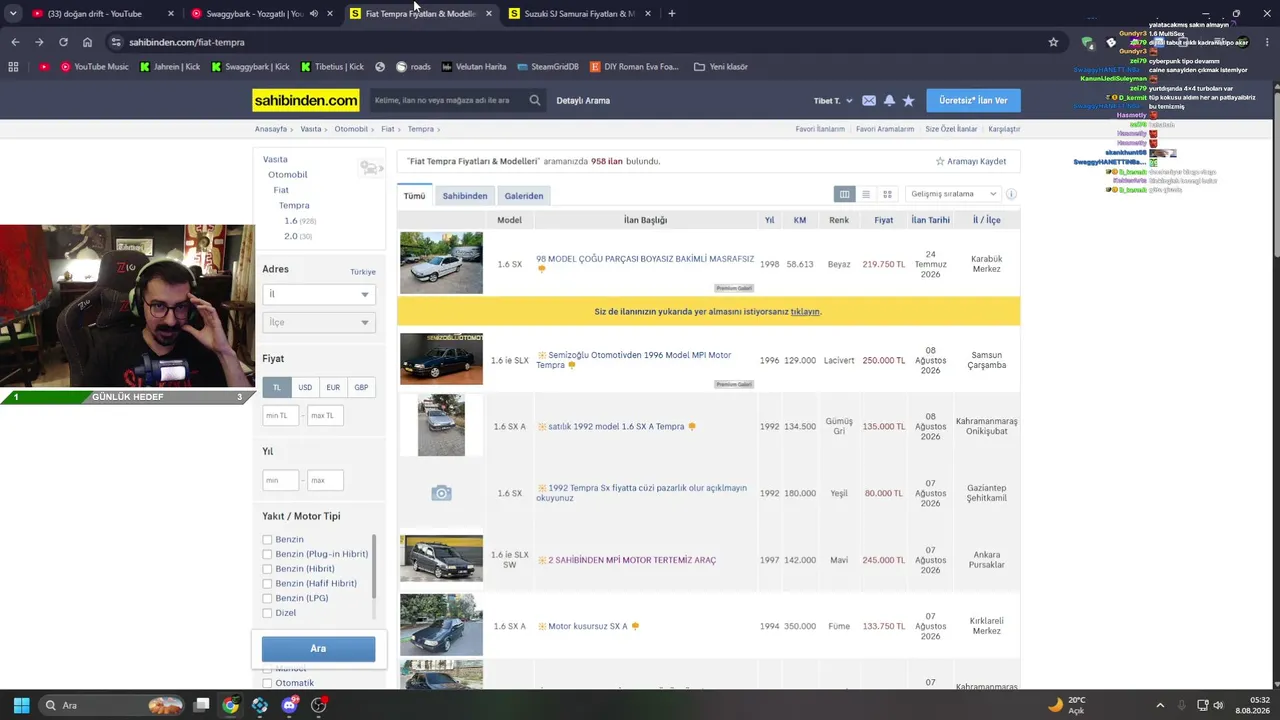
Task: Switch to the Suzuki SJ Samurai browser tab
Action: tap(580, 14)
